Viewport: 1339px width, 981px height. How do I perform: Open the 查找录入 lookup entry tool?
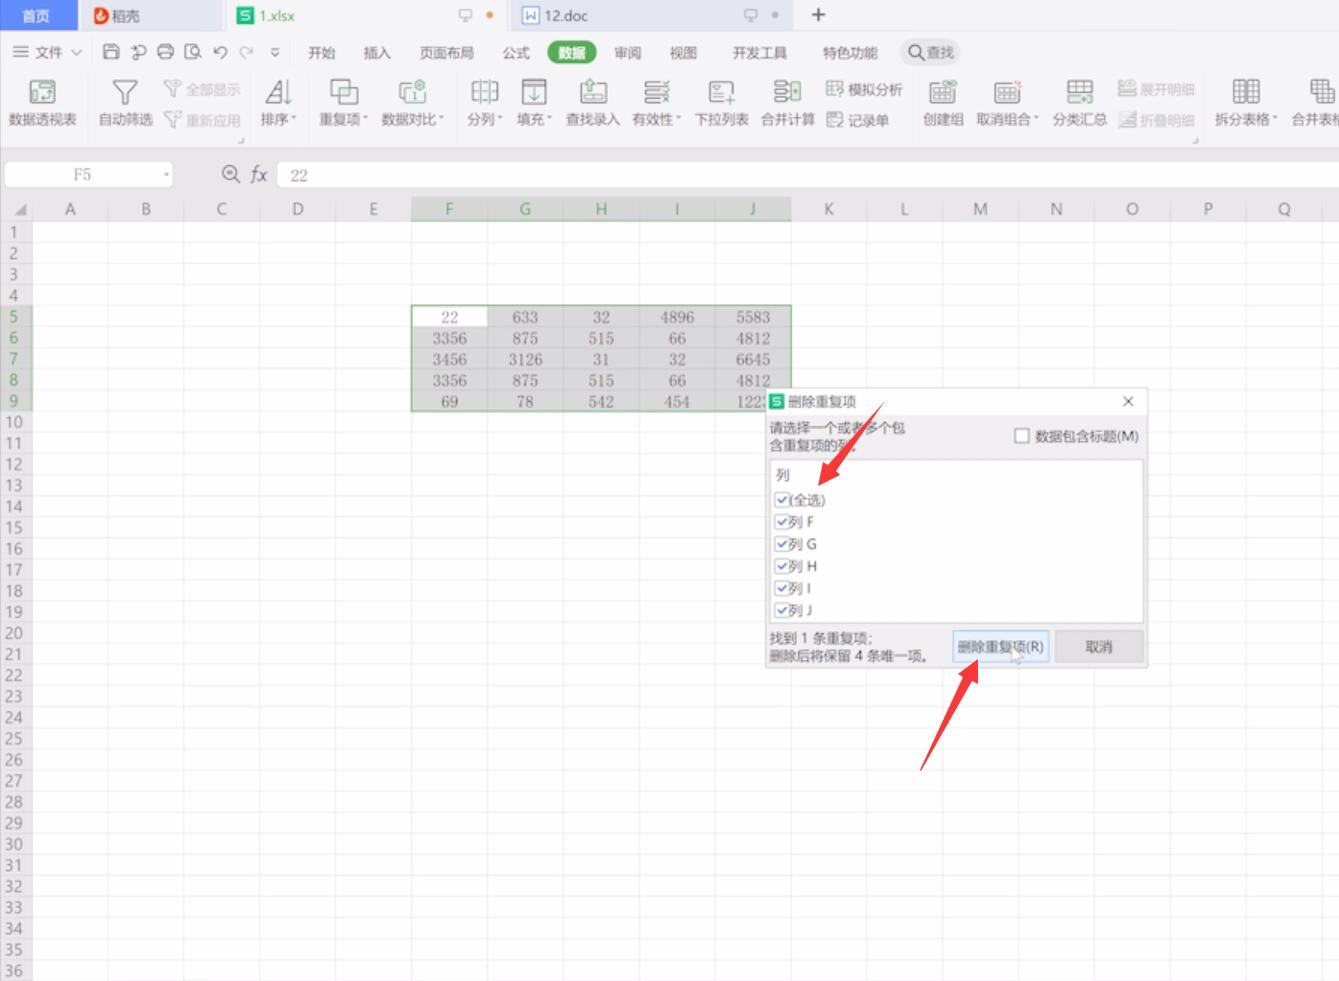coord(593,103)
